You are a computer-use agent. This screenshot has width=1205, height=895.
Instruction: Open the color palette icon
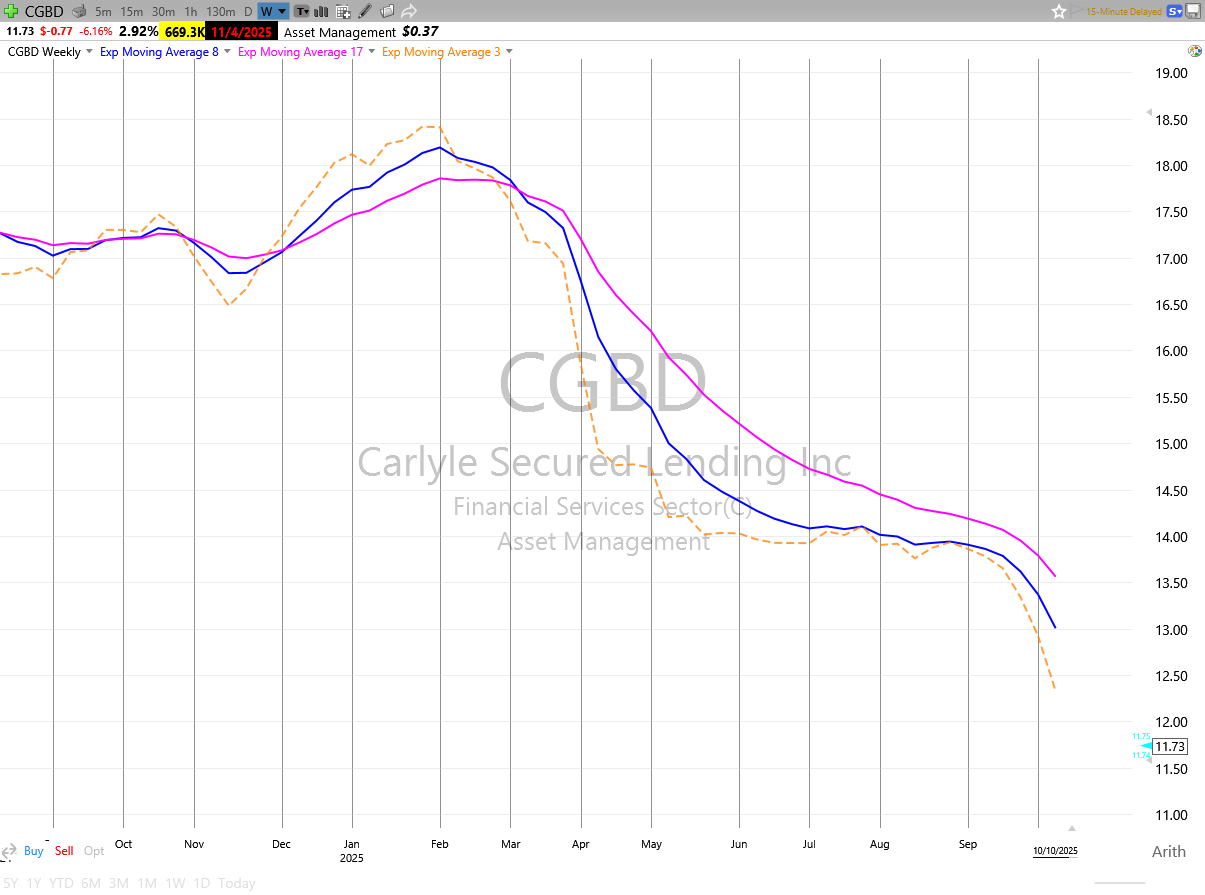(1194, 51)
